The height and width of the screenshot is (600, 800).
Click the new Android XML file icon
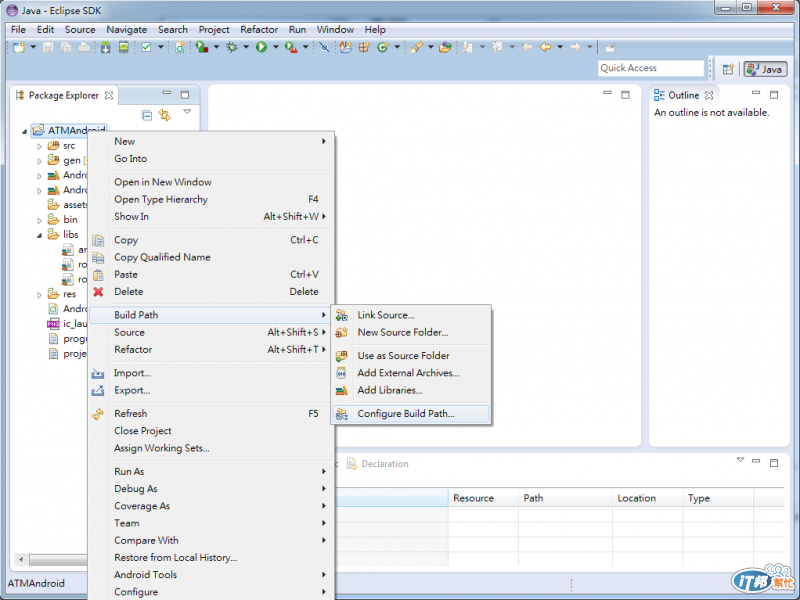180,47
